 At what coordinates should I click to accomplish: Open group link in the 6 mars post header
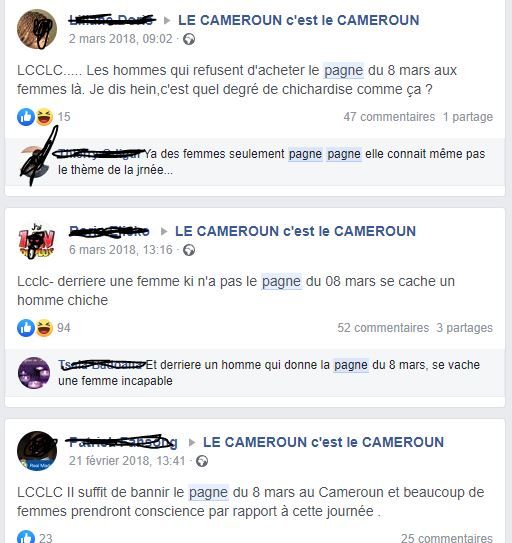click(x=295, y=231)
